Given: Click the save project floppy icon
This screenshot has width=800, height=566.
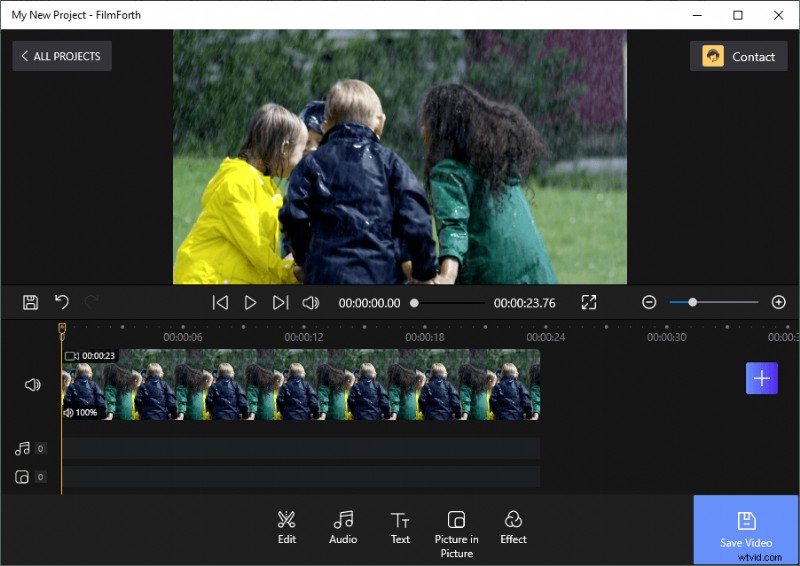Looking at the screenshot, I should [30, 303].
